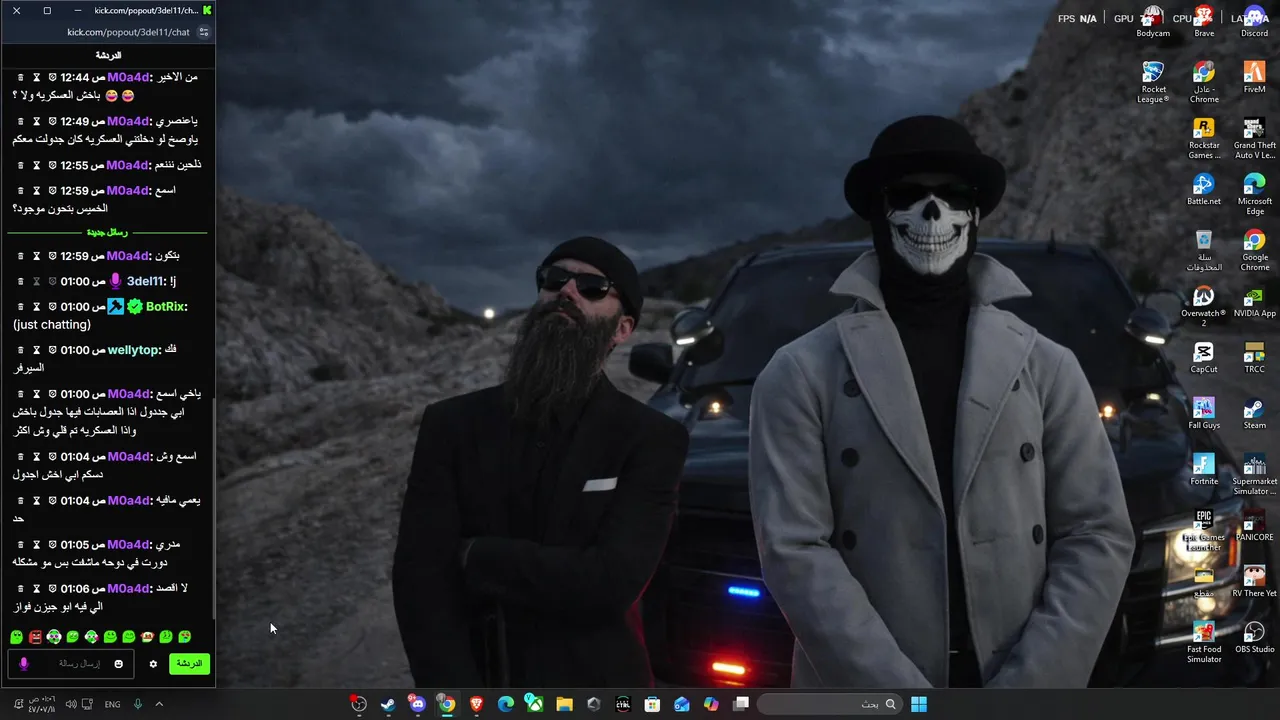Open Battle.net desktop shortcut

coord(1204,190)
